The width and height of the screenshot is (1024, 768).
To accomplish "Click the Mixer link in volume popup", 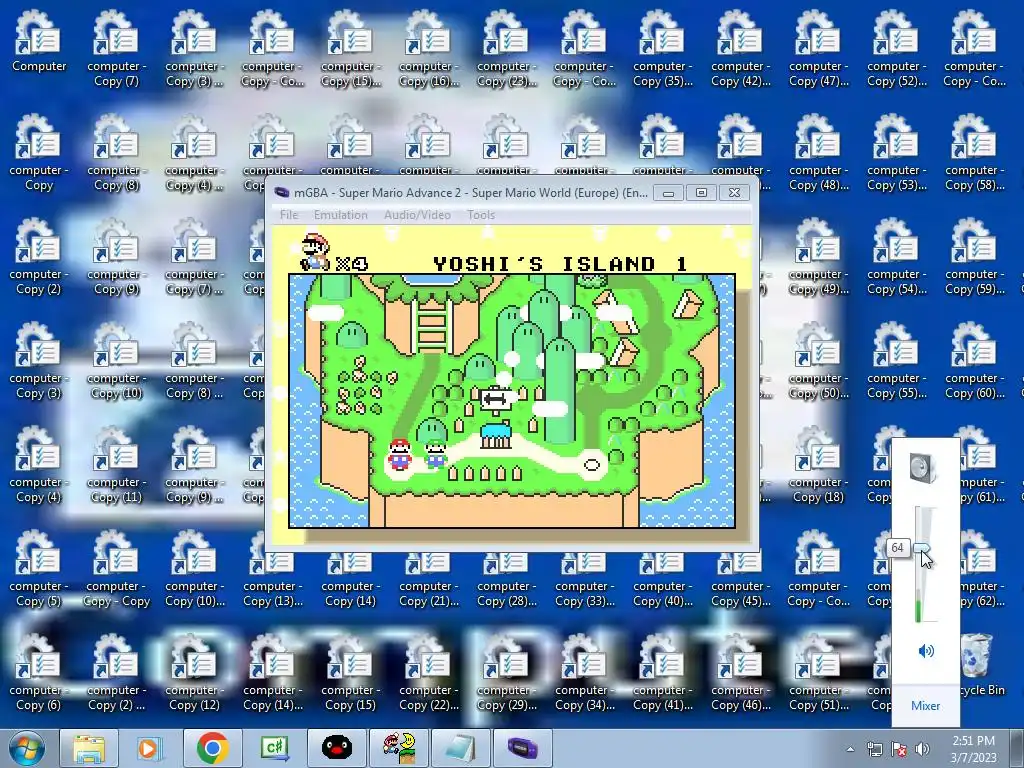I will click(925, 706).
